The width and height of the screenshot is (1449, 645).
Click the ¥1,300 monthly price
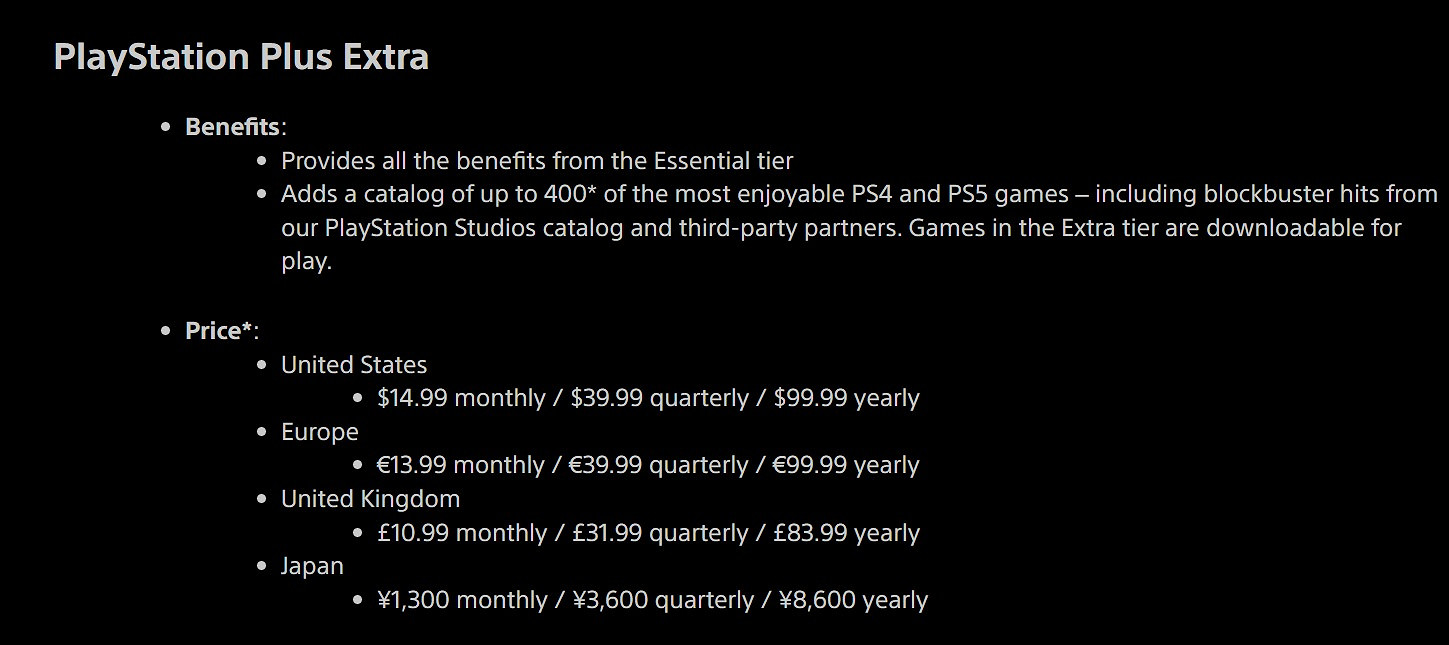tap(462, 600)
